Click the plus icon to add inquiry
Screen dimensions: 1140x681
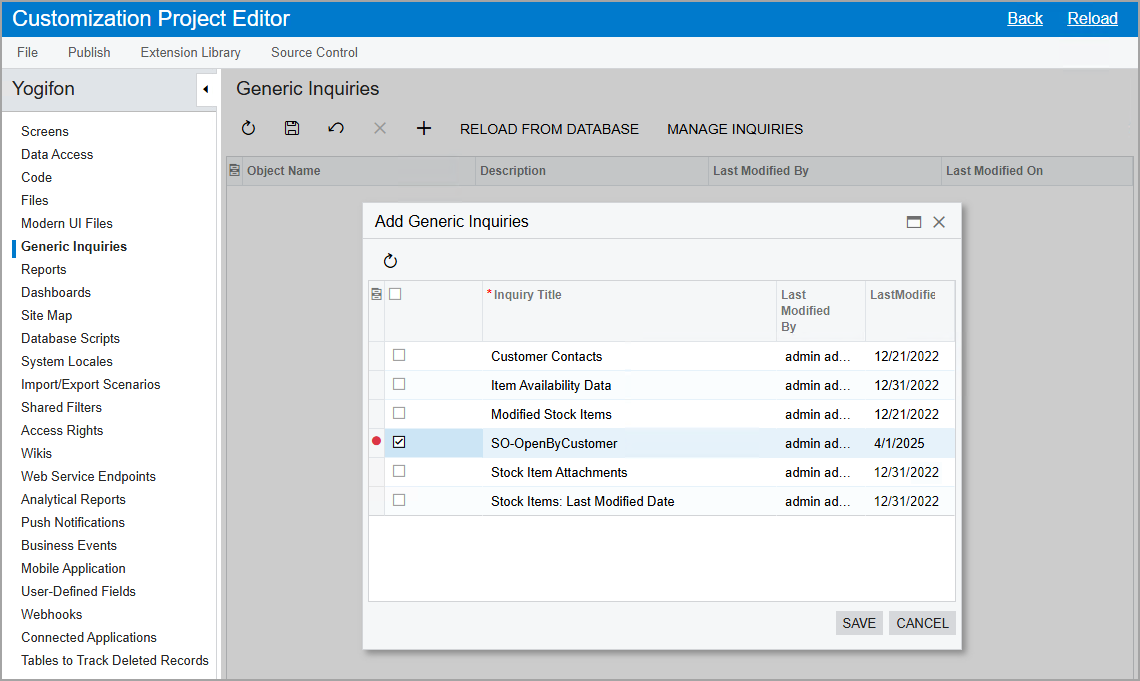(x=424, y=128)
